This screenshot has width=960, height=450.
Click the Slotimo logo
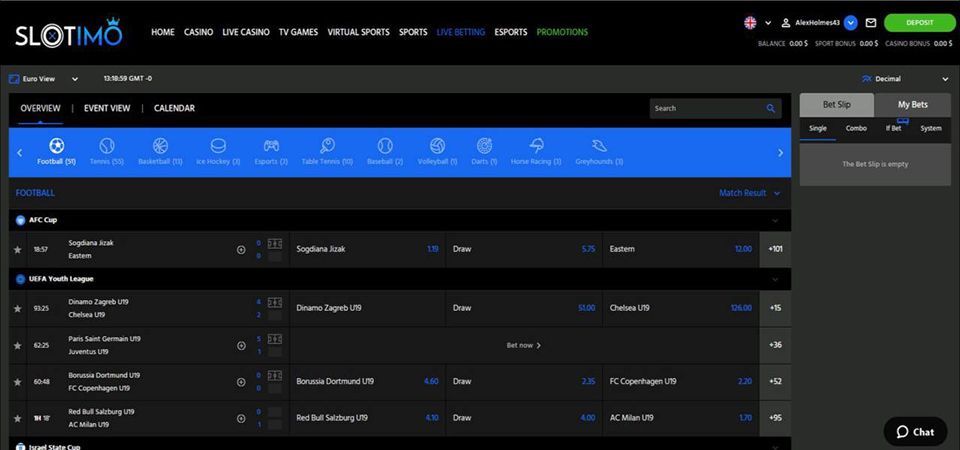69,33
